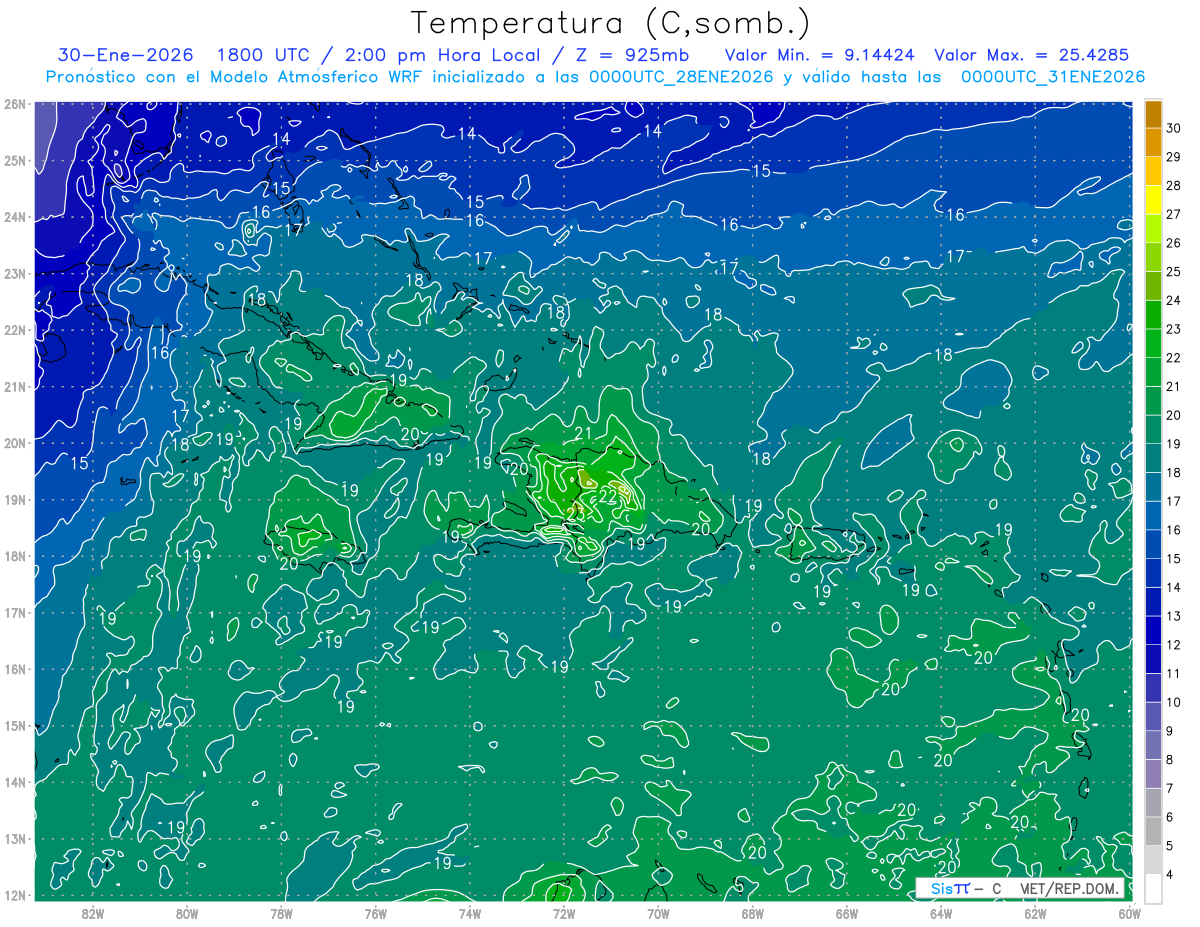The image size is (1200, 927).
Task: Click the "72W" longitude axis label
Action: click(x=563, y=913)
